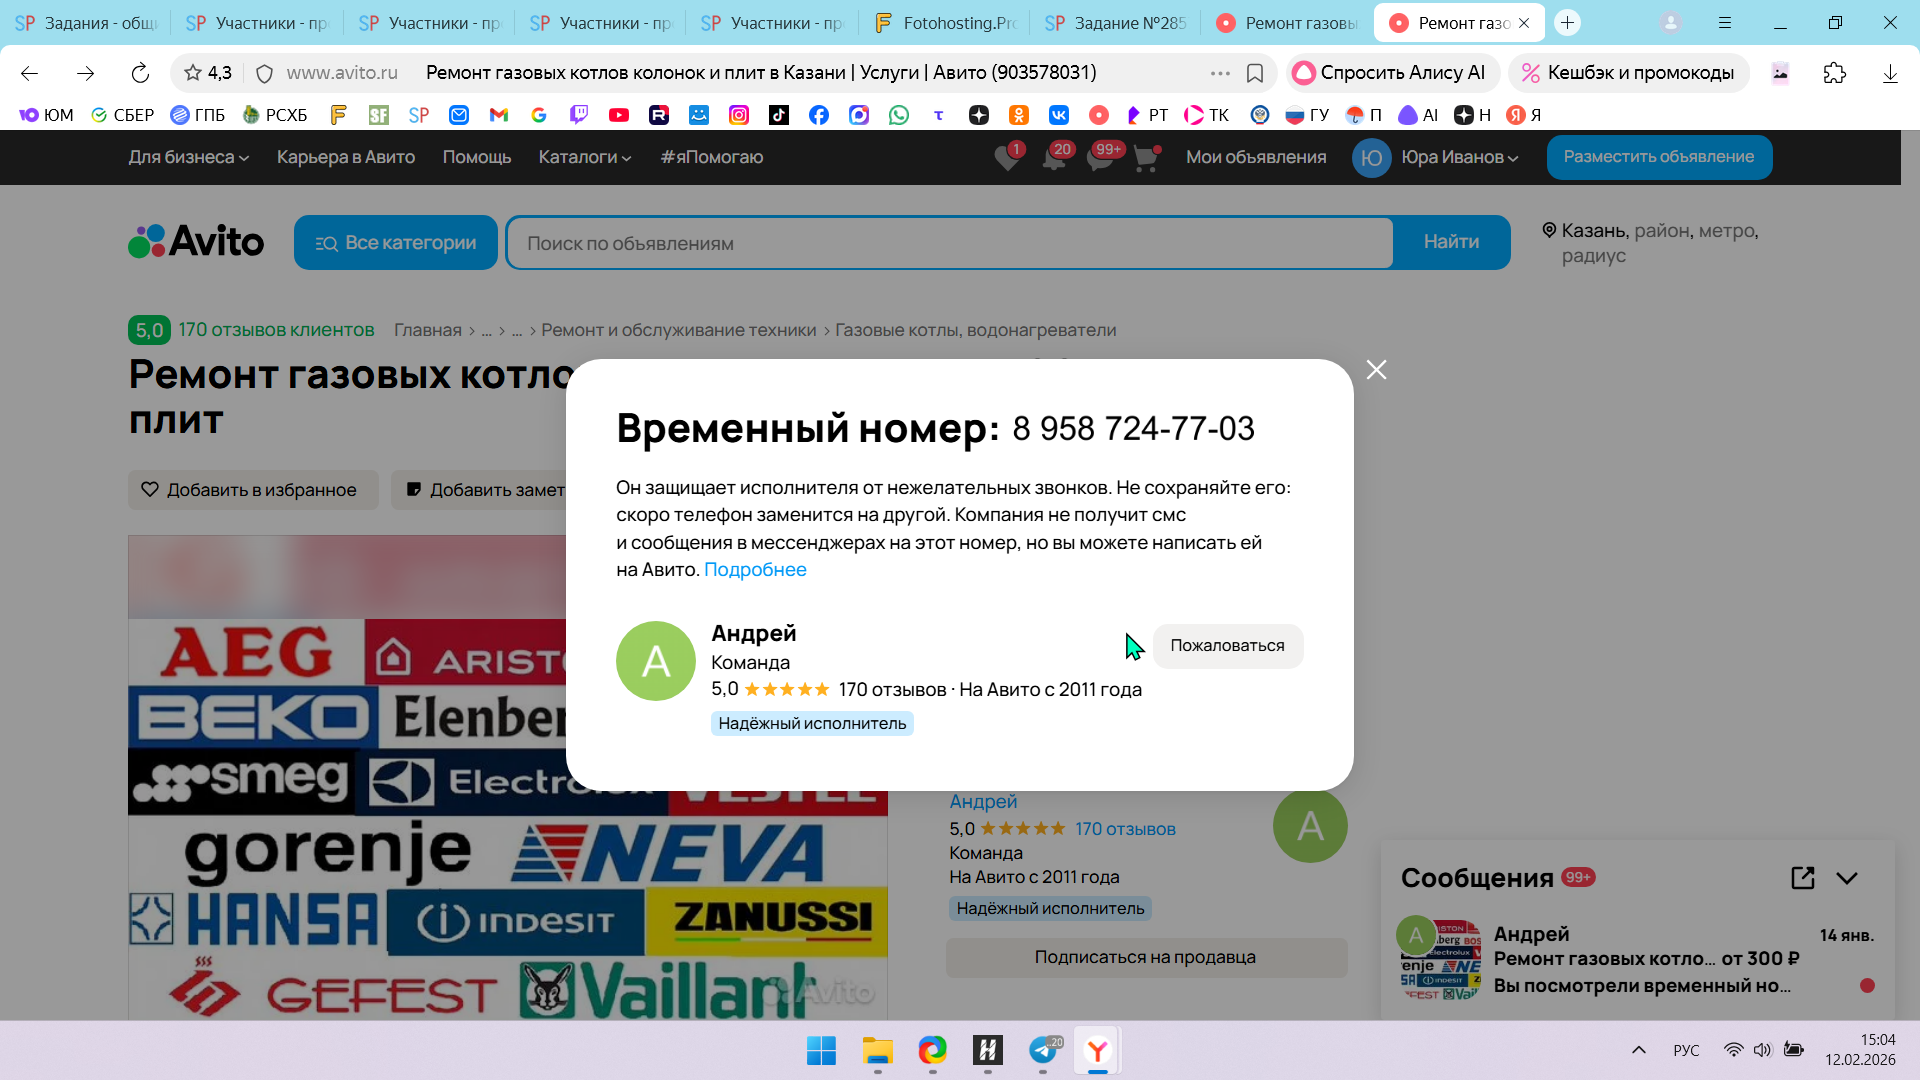Viewport: 1920px width, 1080px height.
Task: Click the Все категории button
Action: [396, 243]
